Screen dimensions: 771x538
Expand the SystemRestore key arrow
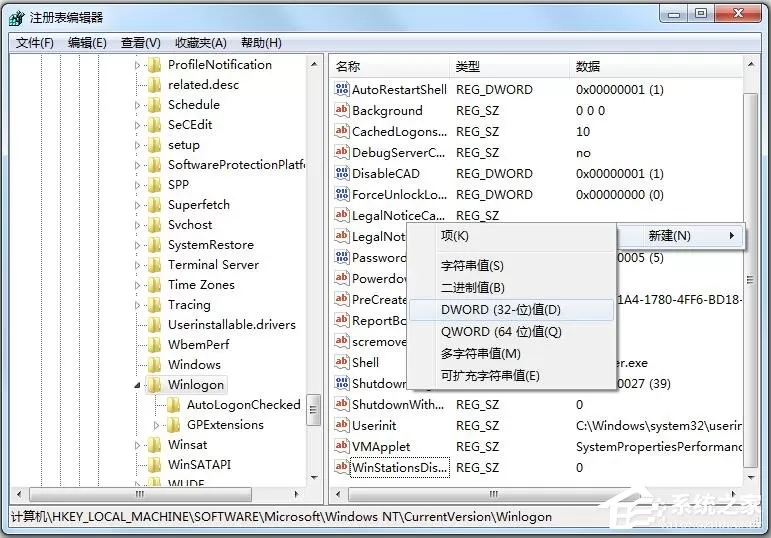138,245
